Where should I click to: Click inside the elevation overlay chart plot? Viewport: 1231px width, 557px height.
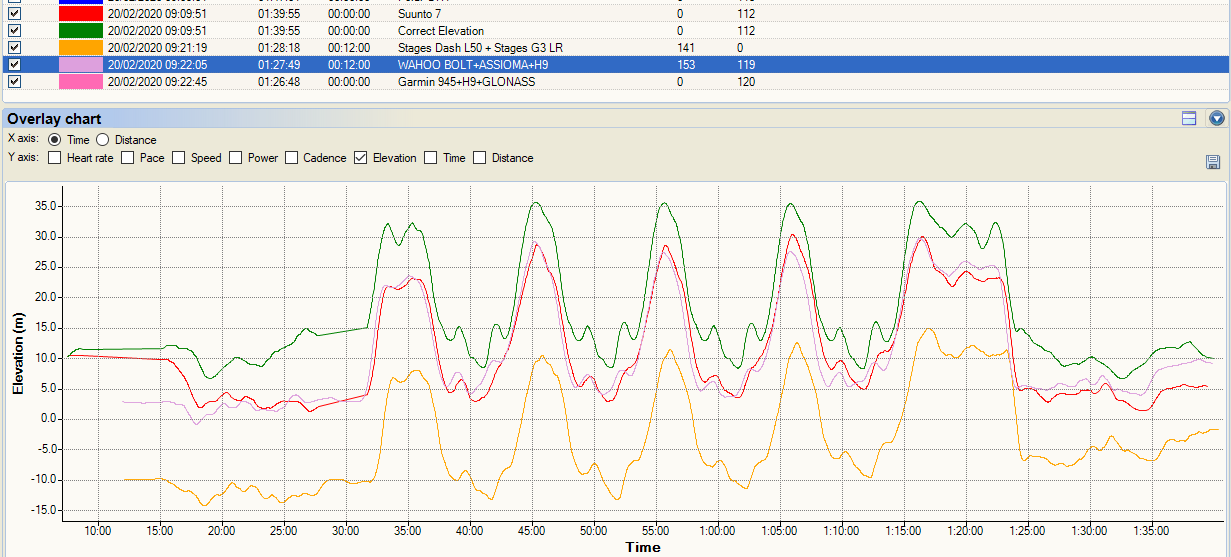[x=643, y=352]
